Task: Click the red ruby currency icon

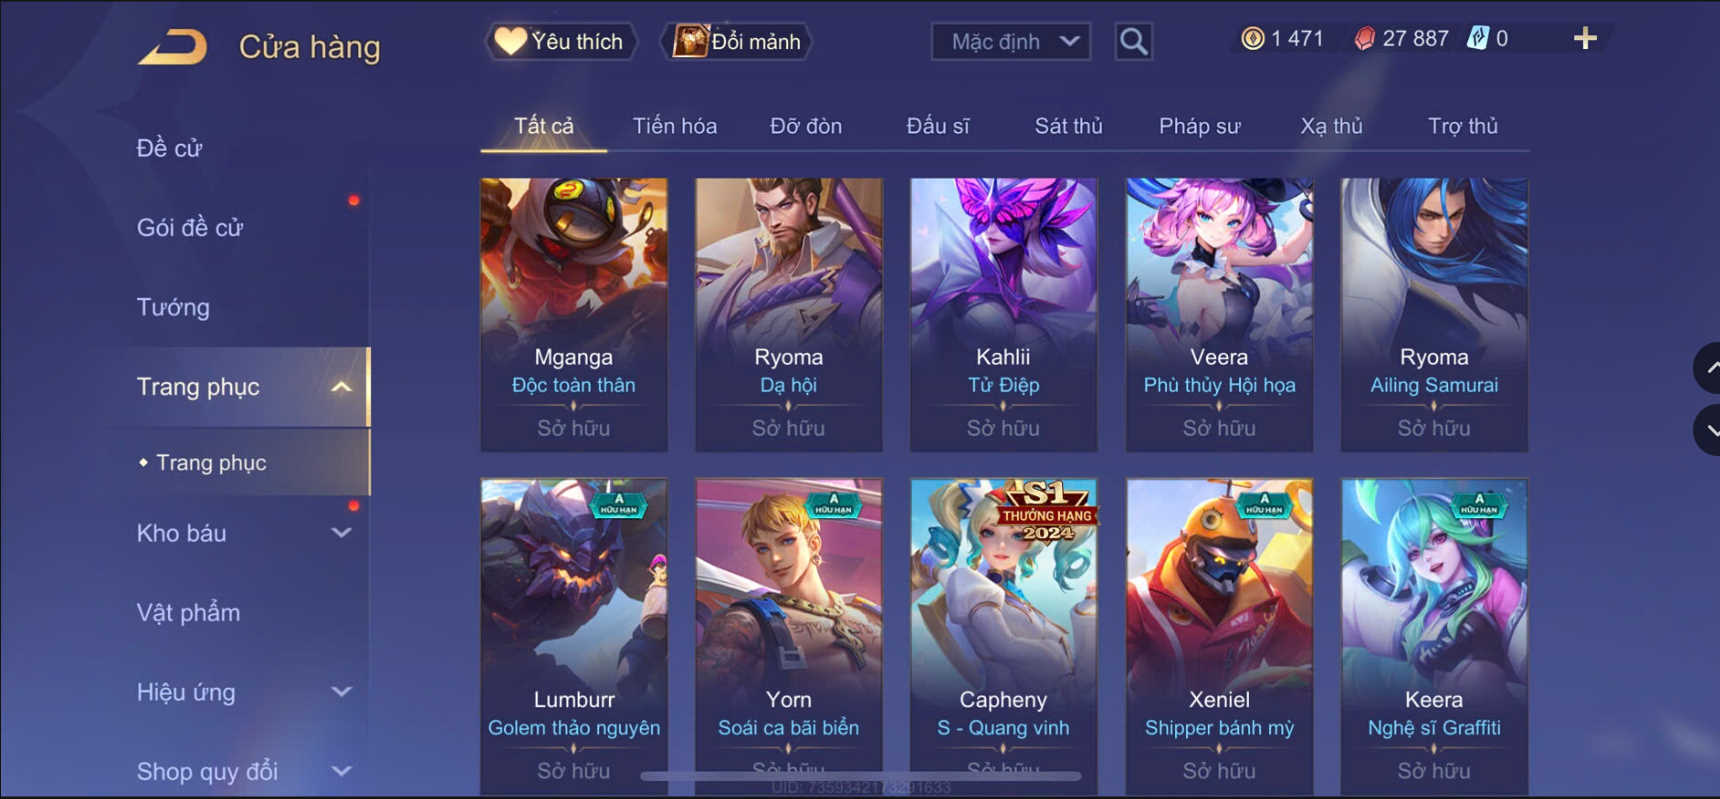Action: pos(1364,39)
